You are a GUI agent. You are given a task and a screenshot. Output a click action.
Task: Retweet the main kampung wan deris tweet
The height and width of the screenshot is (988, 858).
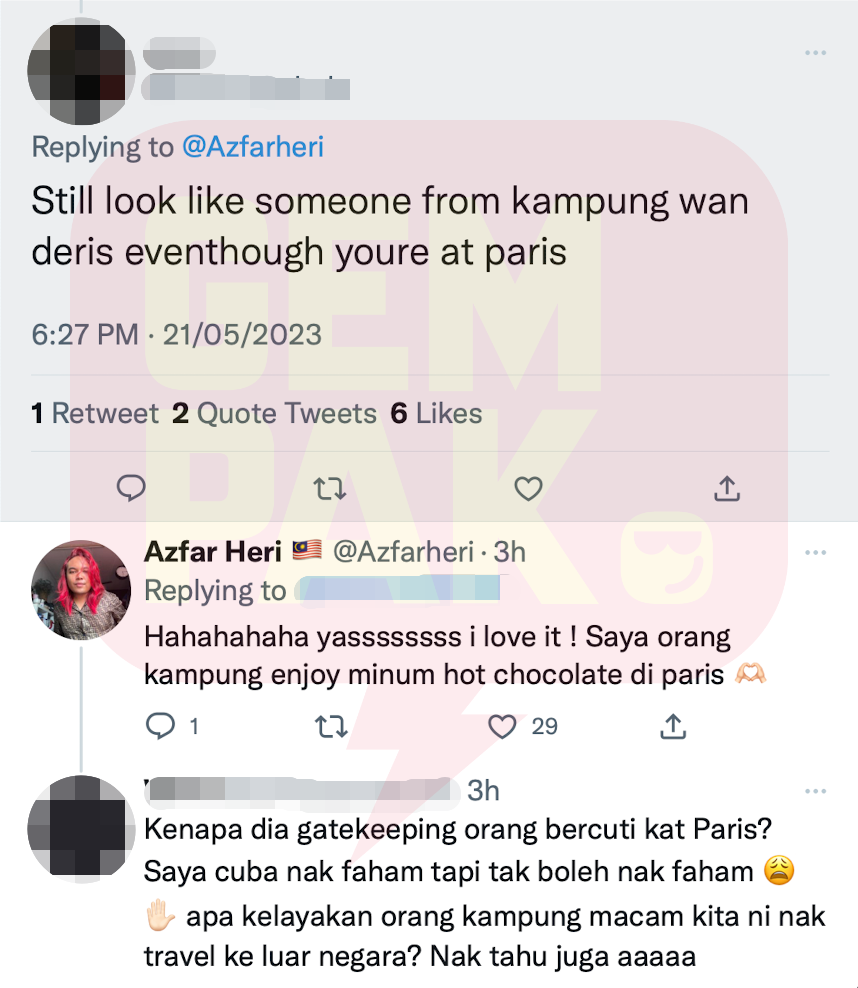click(x=330, y=488)
